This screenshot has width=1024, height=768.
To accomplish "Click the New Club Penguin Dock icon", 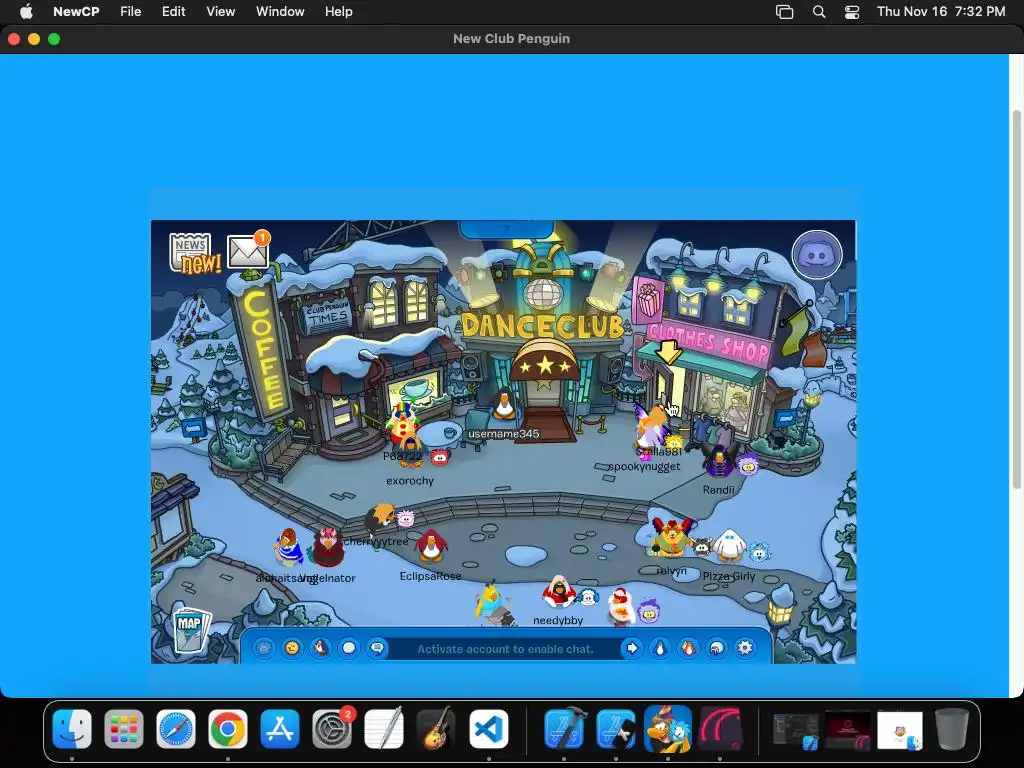I will pyautogui.click(x=667, y=729).
